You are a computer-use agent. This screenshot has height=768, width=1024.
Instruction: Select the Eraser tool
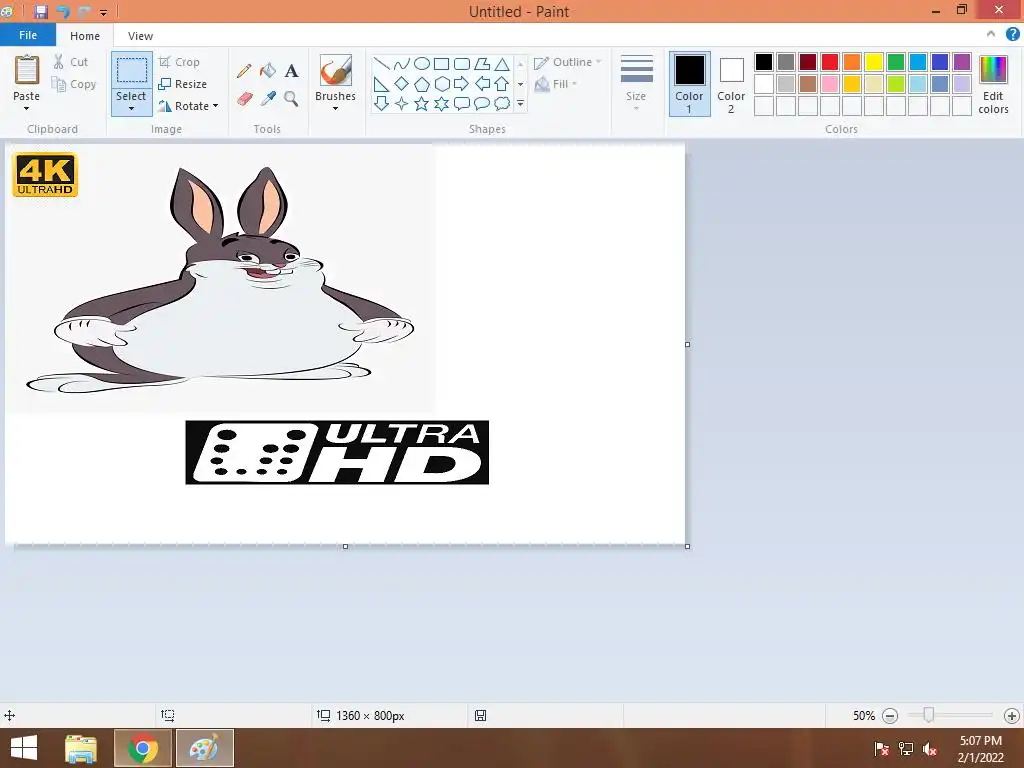245,99
